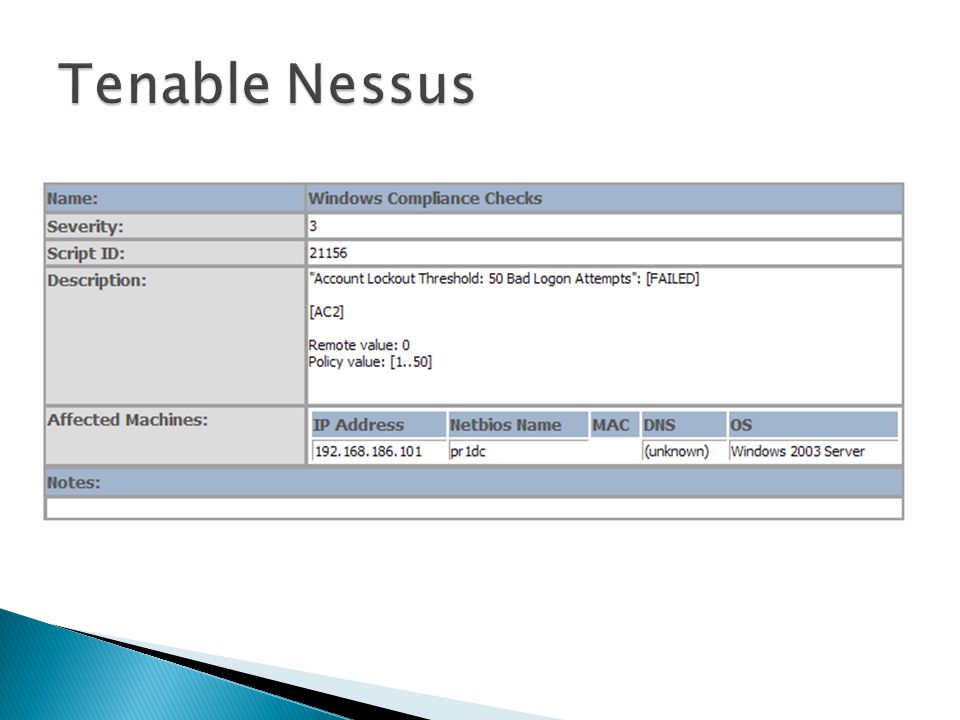
Task: Select the DNS cell '(unknown)'
Action: pyautogui.click(x=684, y=451)
